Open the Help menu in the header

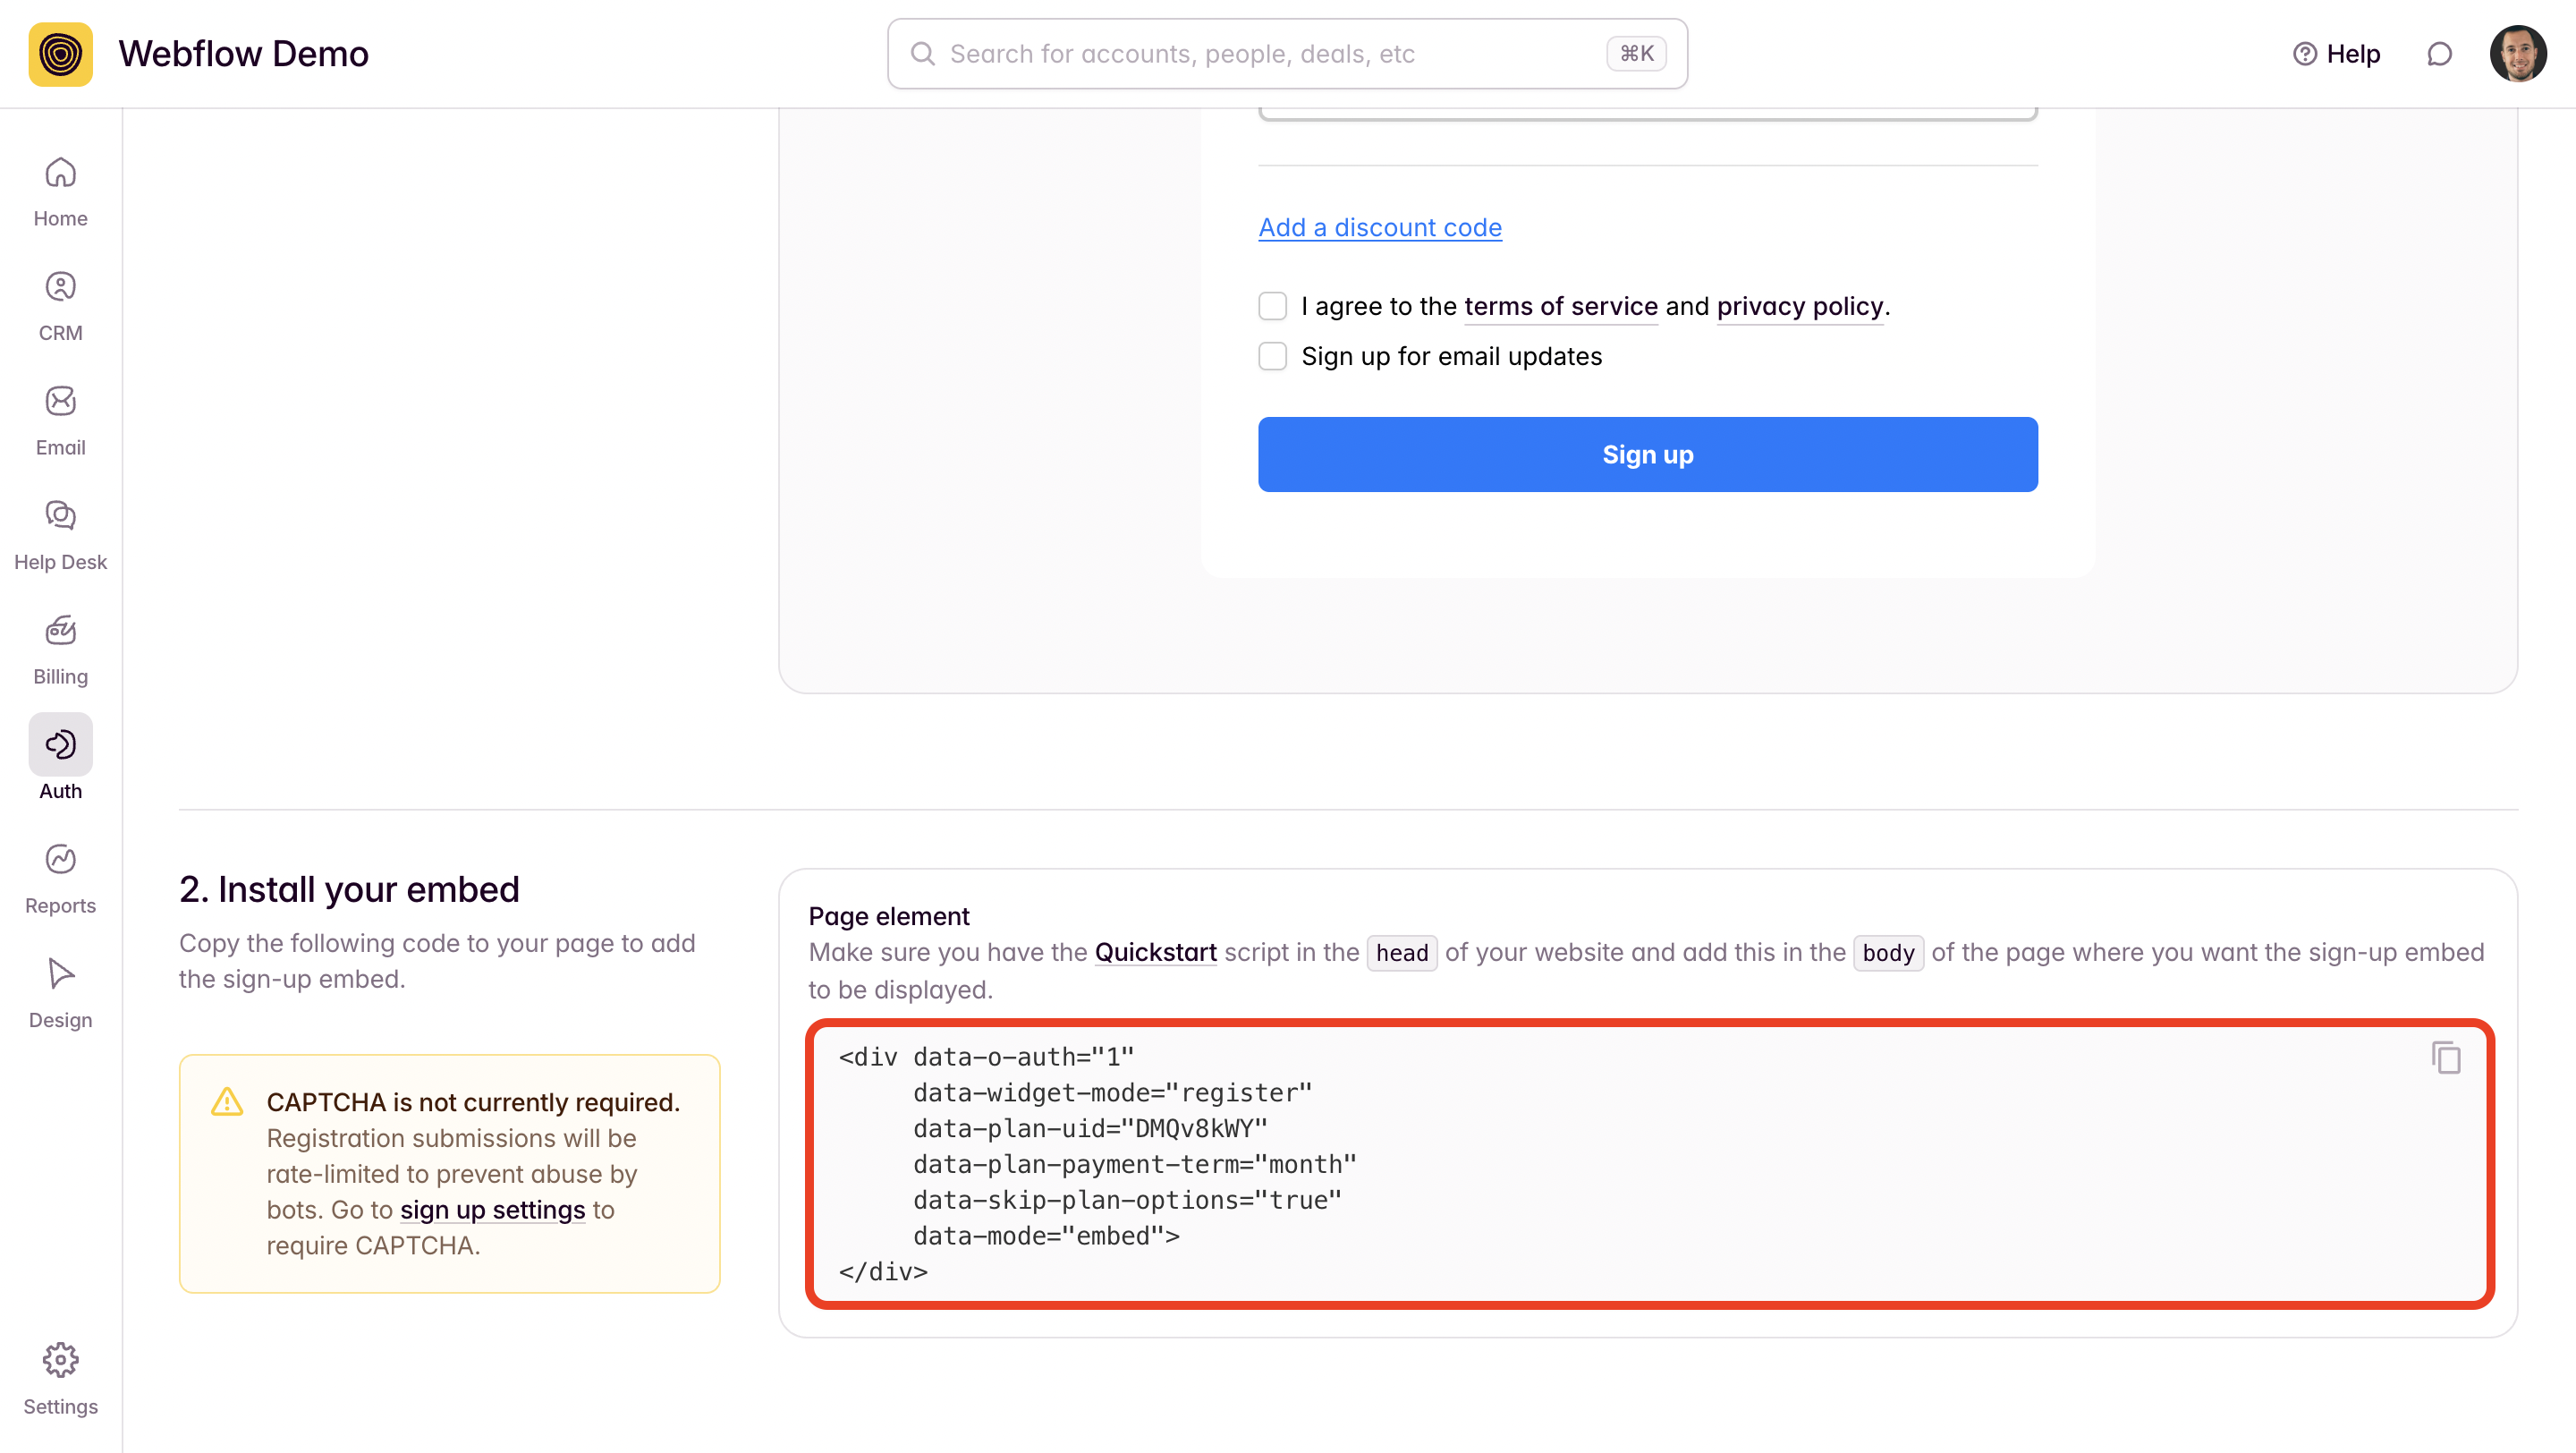pyautogui.click(x=2336, y=54)
